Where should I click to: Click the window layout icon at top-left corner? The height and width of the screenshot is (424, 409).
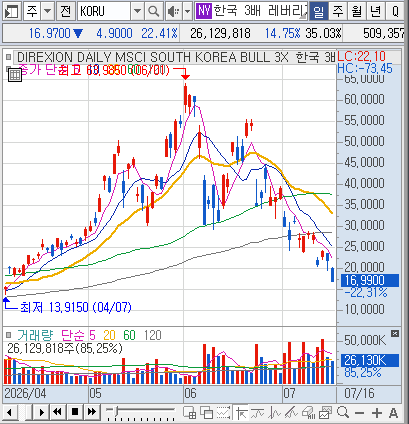(11, 11)
